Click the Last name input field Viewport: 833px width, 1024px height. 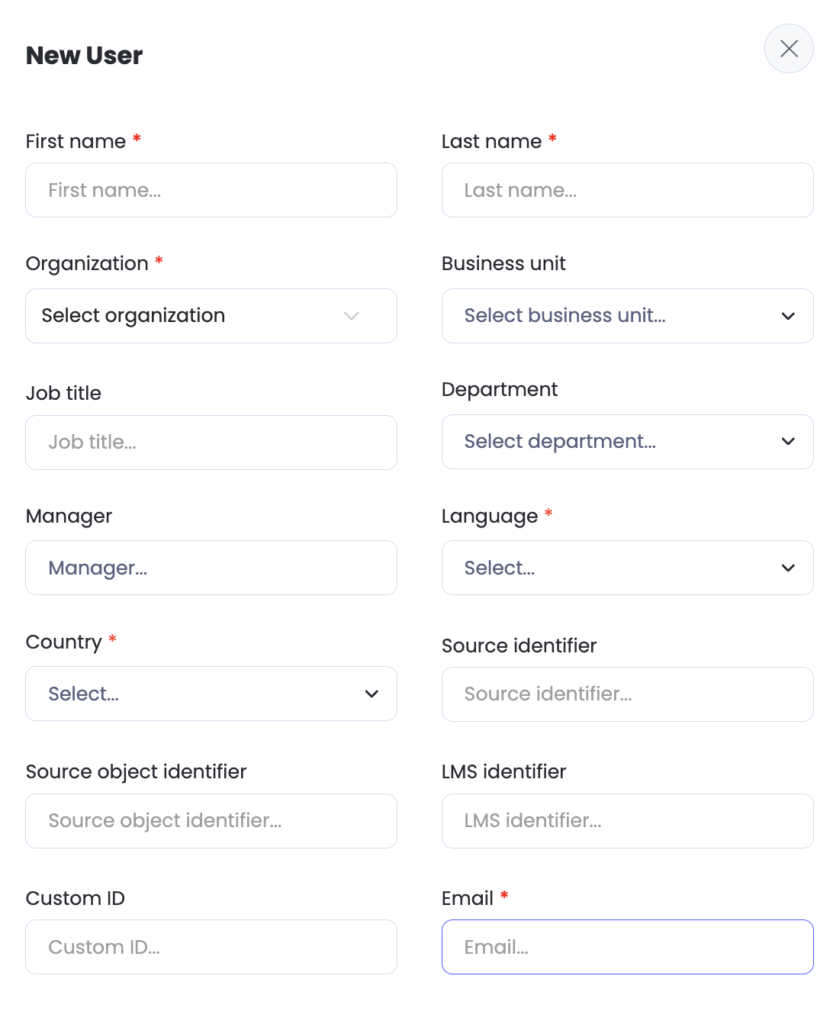tap(627, 190)
